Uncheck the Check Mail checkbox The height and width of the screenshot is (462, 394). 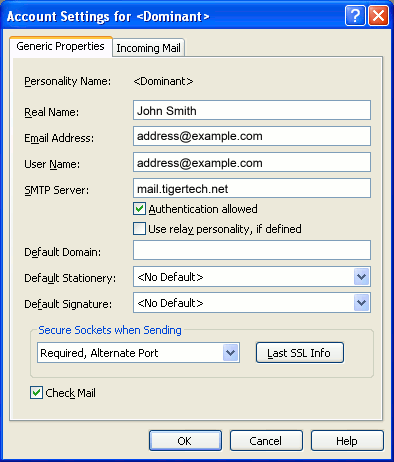pyautogui.click(x=36, y=393)
